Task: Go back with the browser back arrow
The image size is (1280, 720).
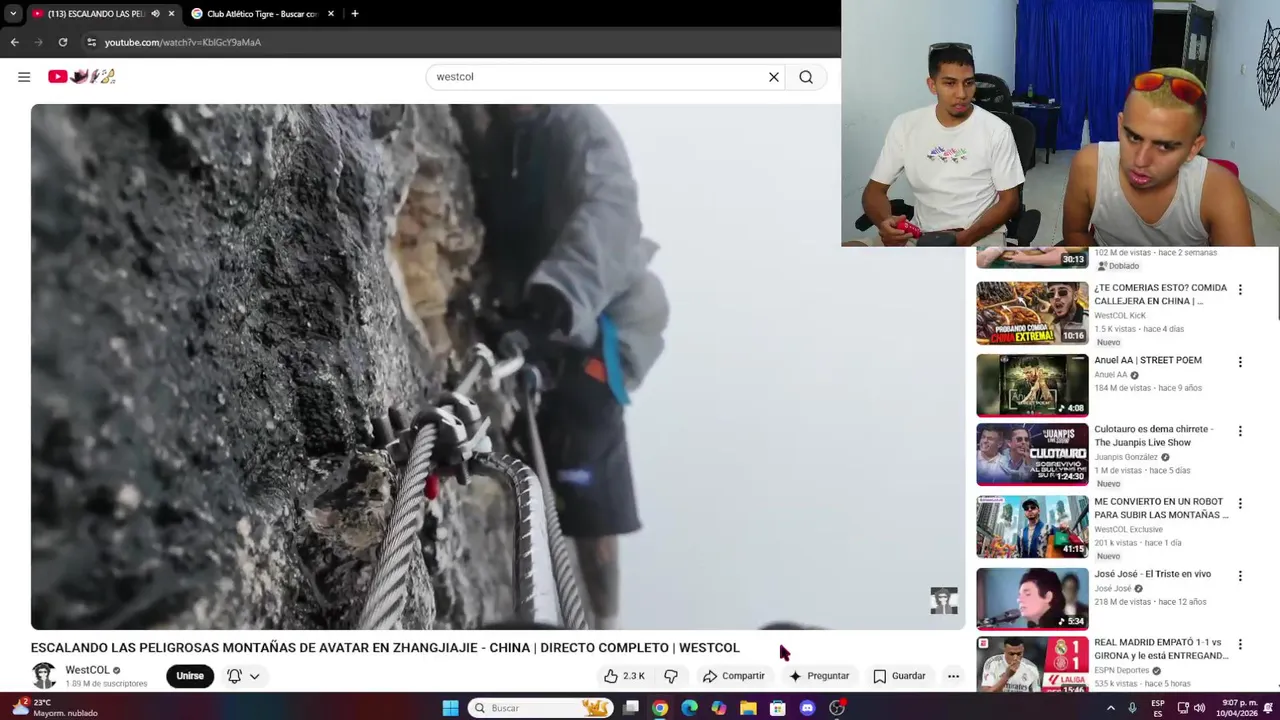Action: [x=14, y=42]
